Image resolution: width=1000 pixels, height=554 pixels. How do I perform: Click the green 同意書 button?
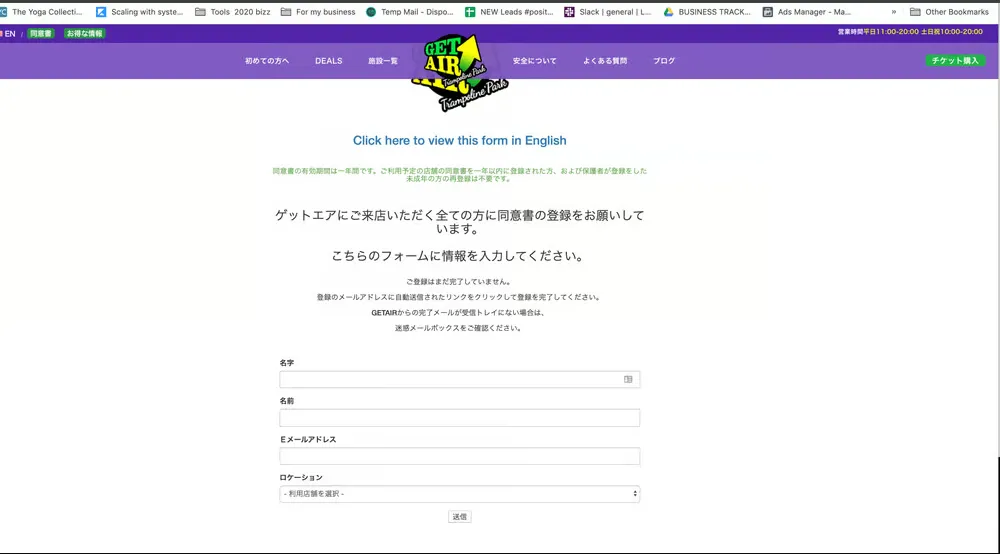(x=41, y=34)
